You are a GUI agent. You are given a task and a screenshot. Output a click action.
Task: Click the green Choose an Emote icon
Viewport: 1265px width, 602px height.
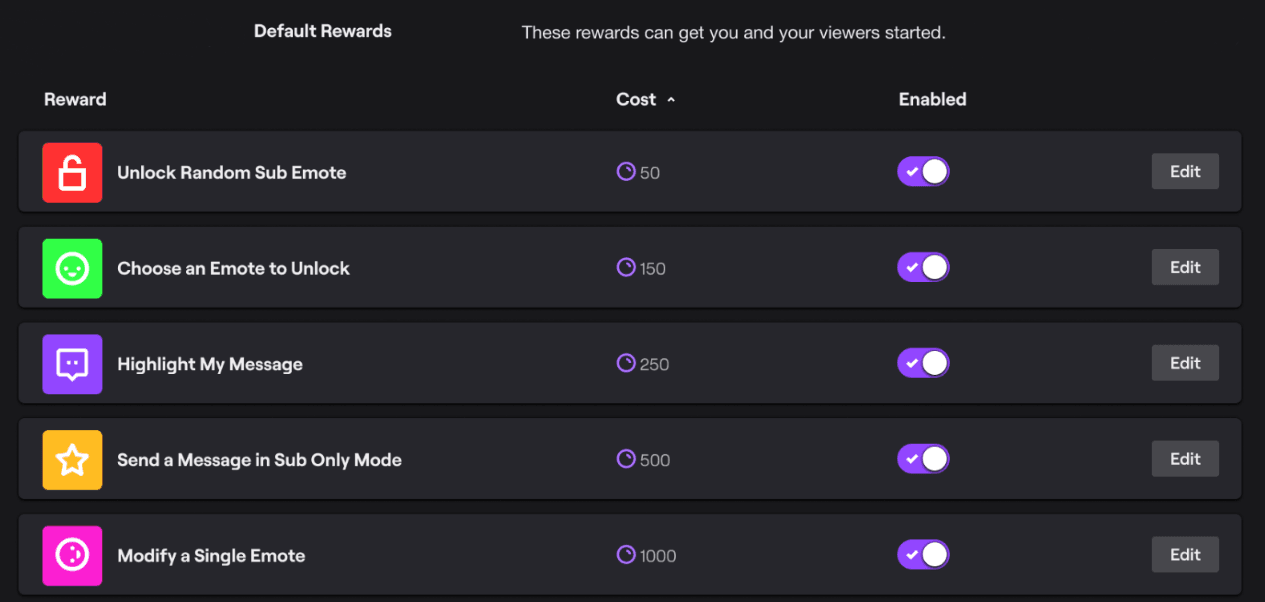click(x=72, y=268)
